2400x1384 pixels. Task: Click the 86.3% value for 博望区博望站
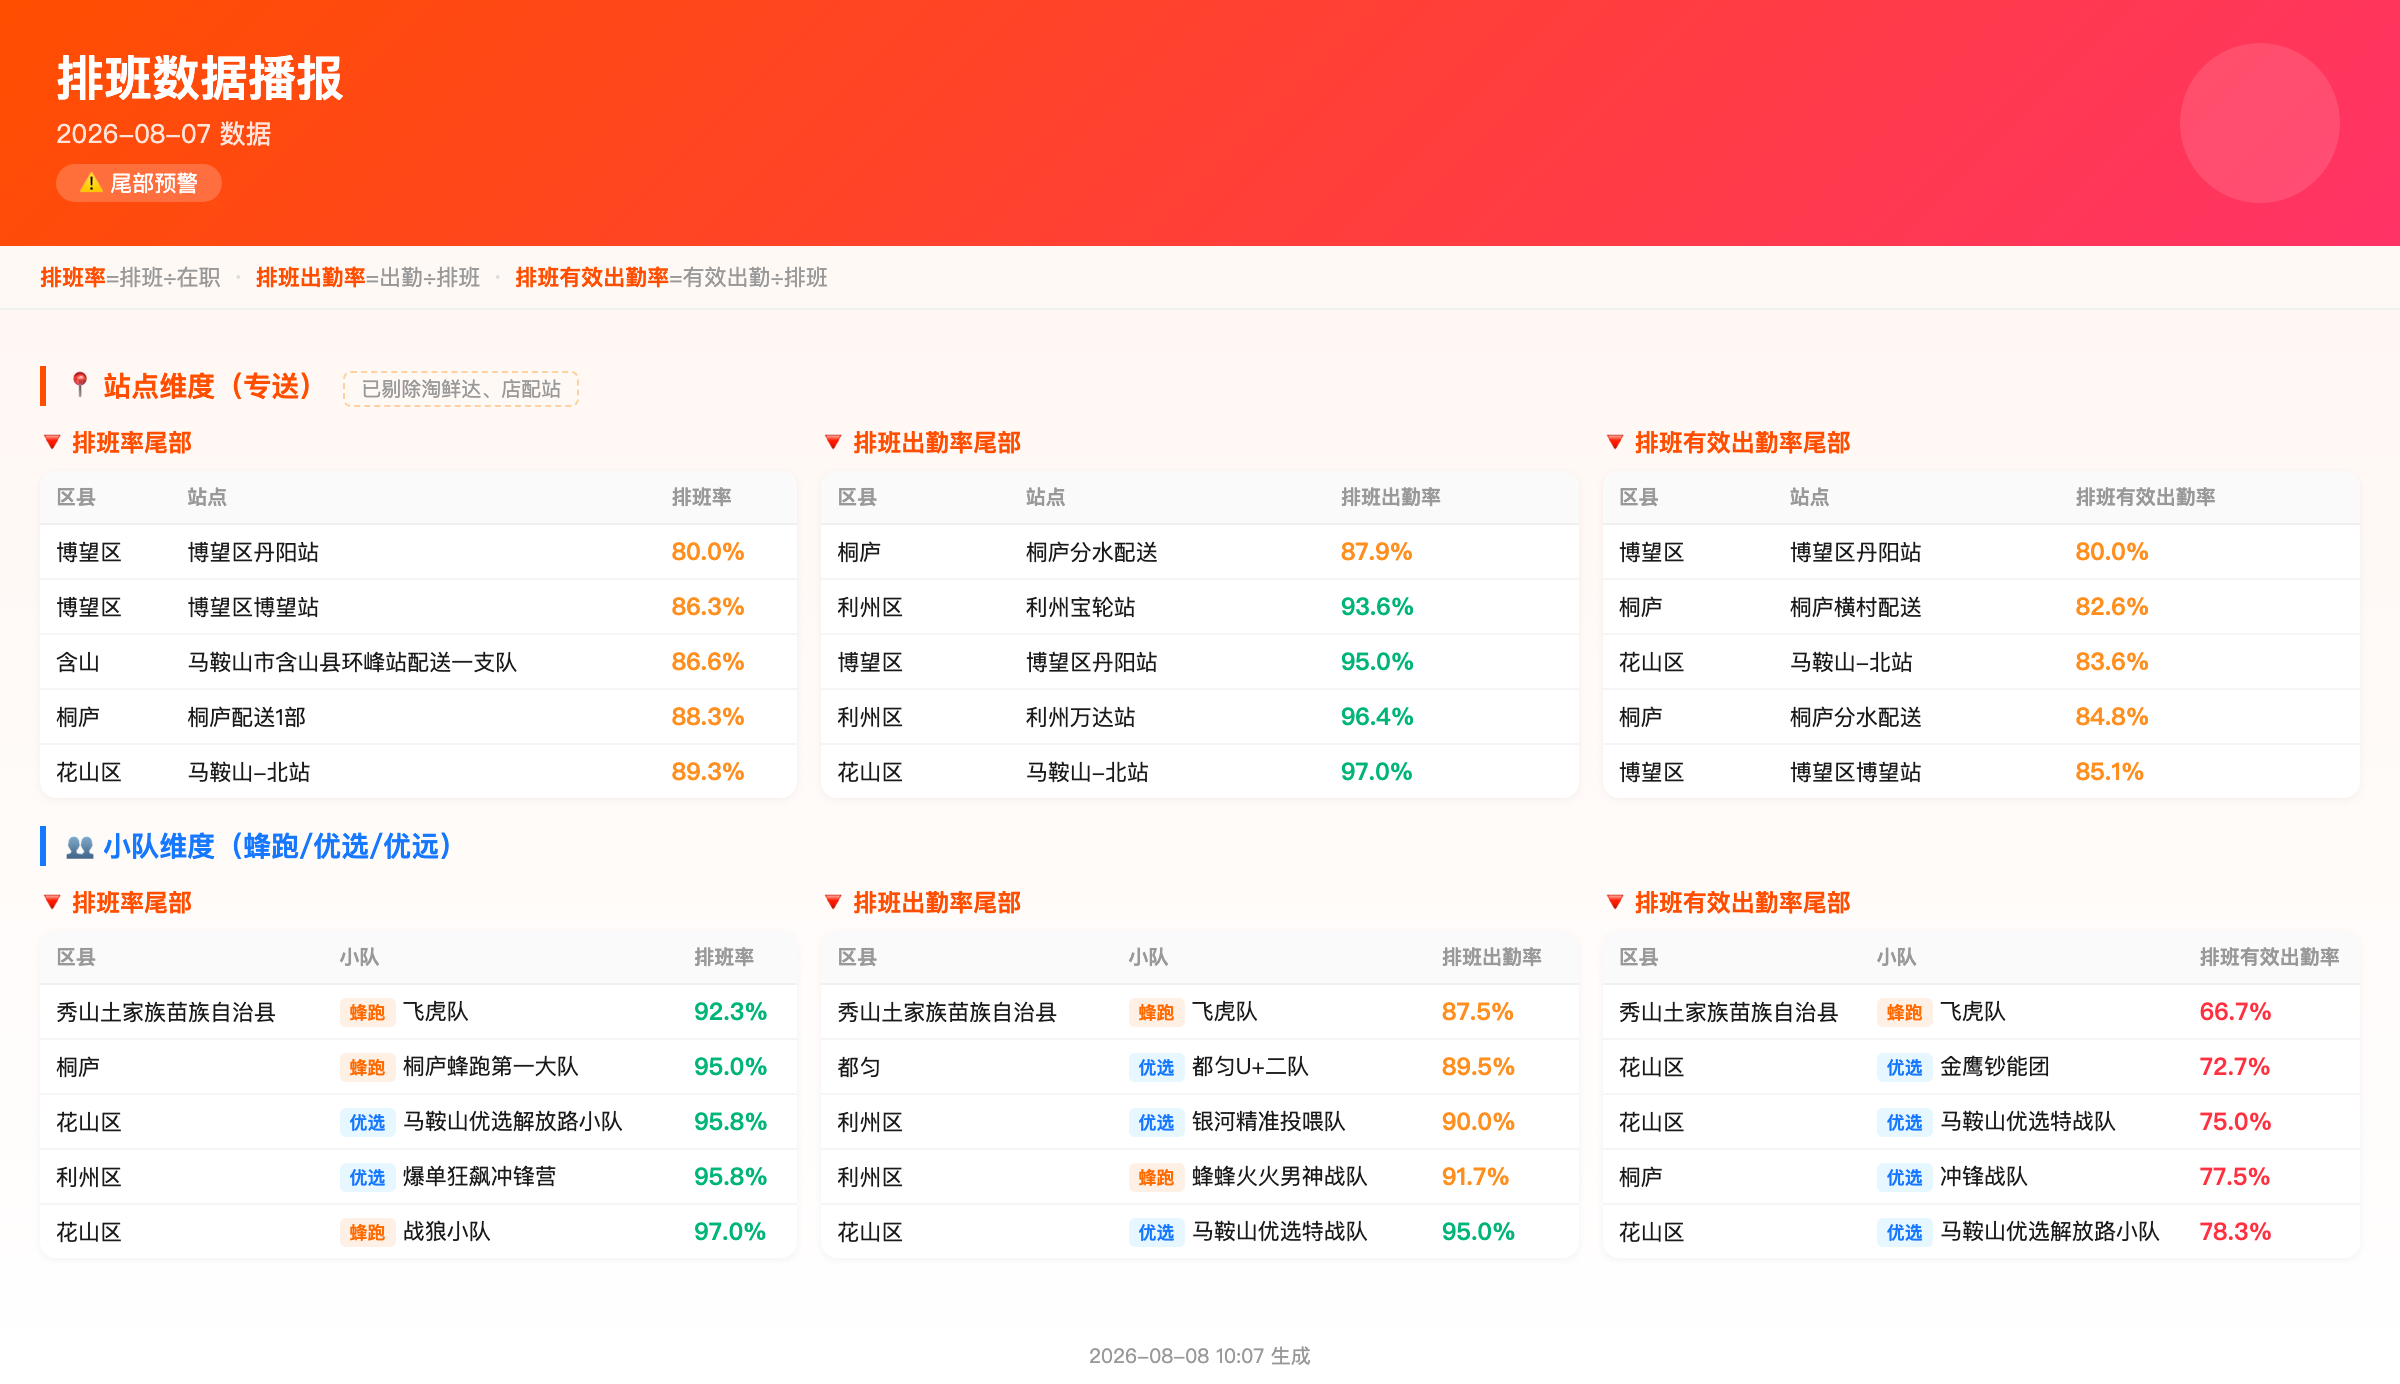click(x=708, y=607)
